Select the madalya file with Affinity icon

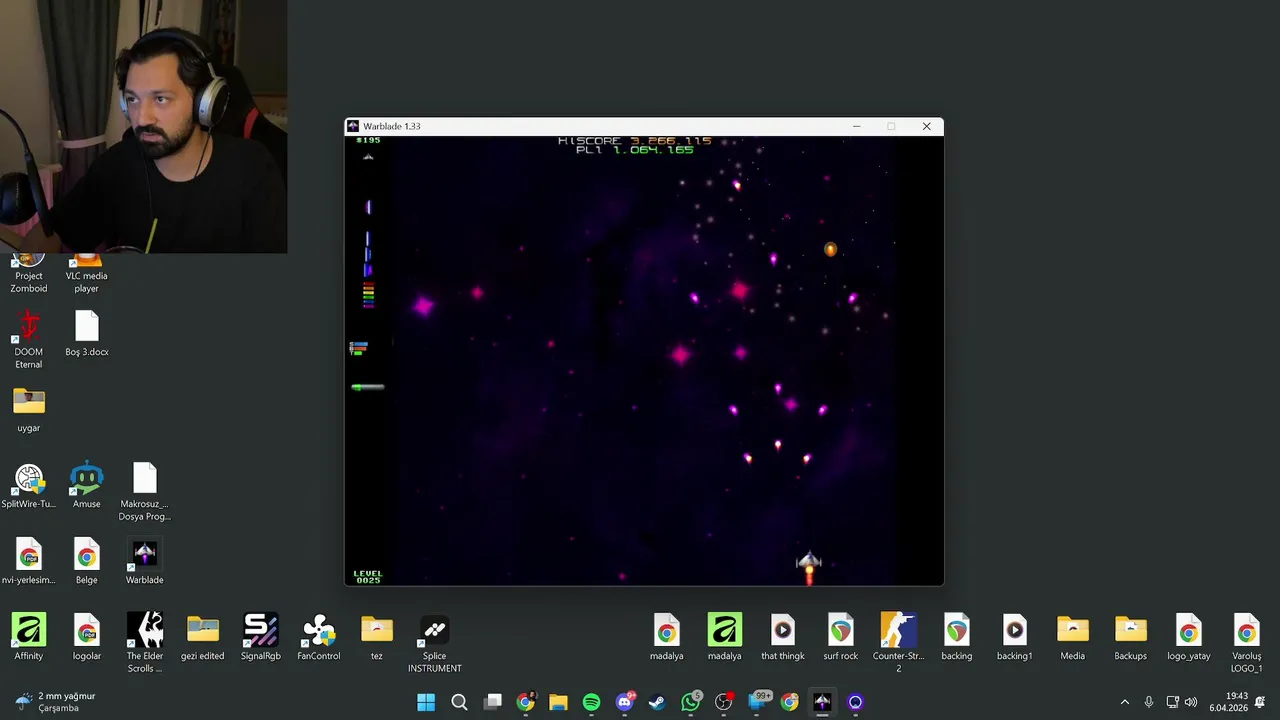coord(725,637)
